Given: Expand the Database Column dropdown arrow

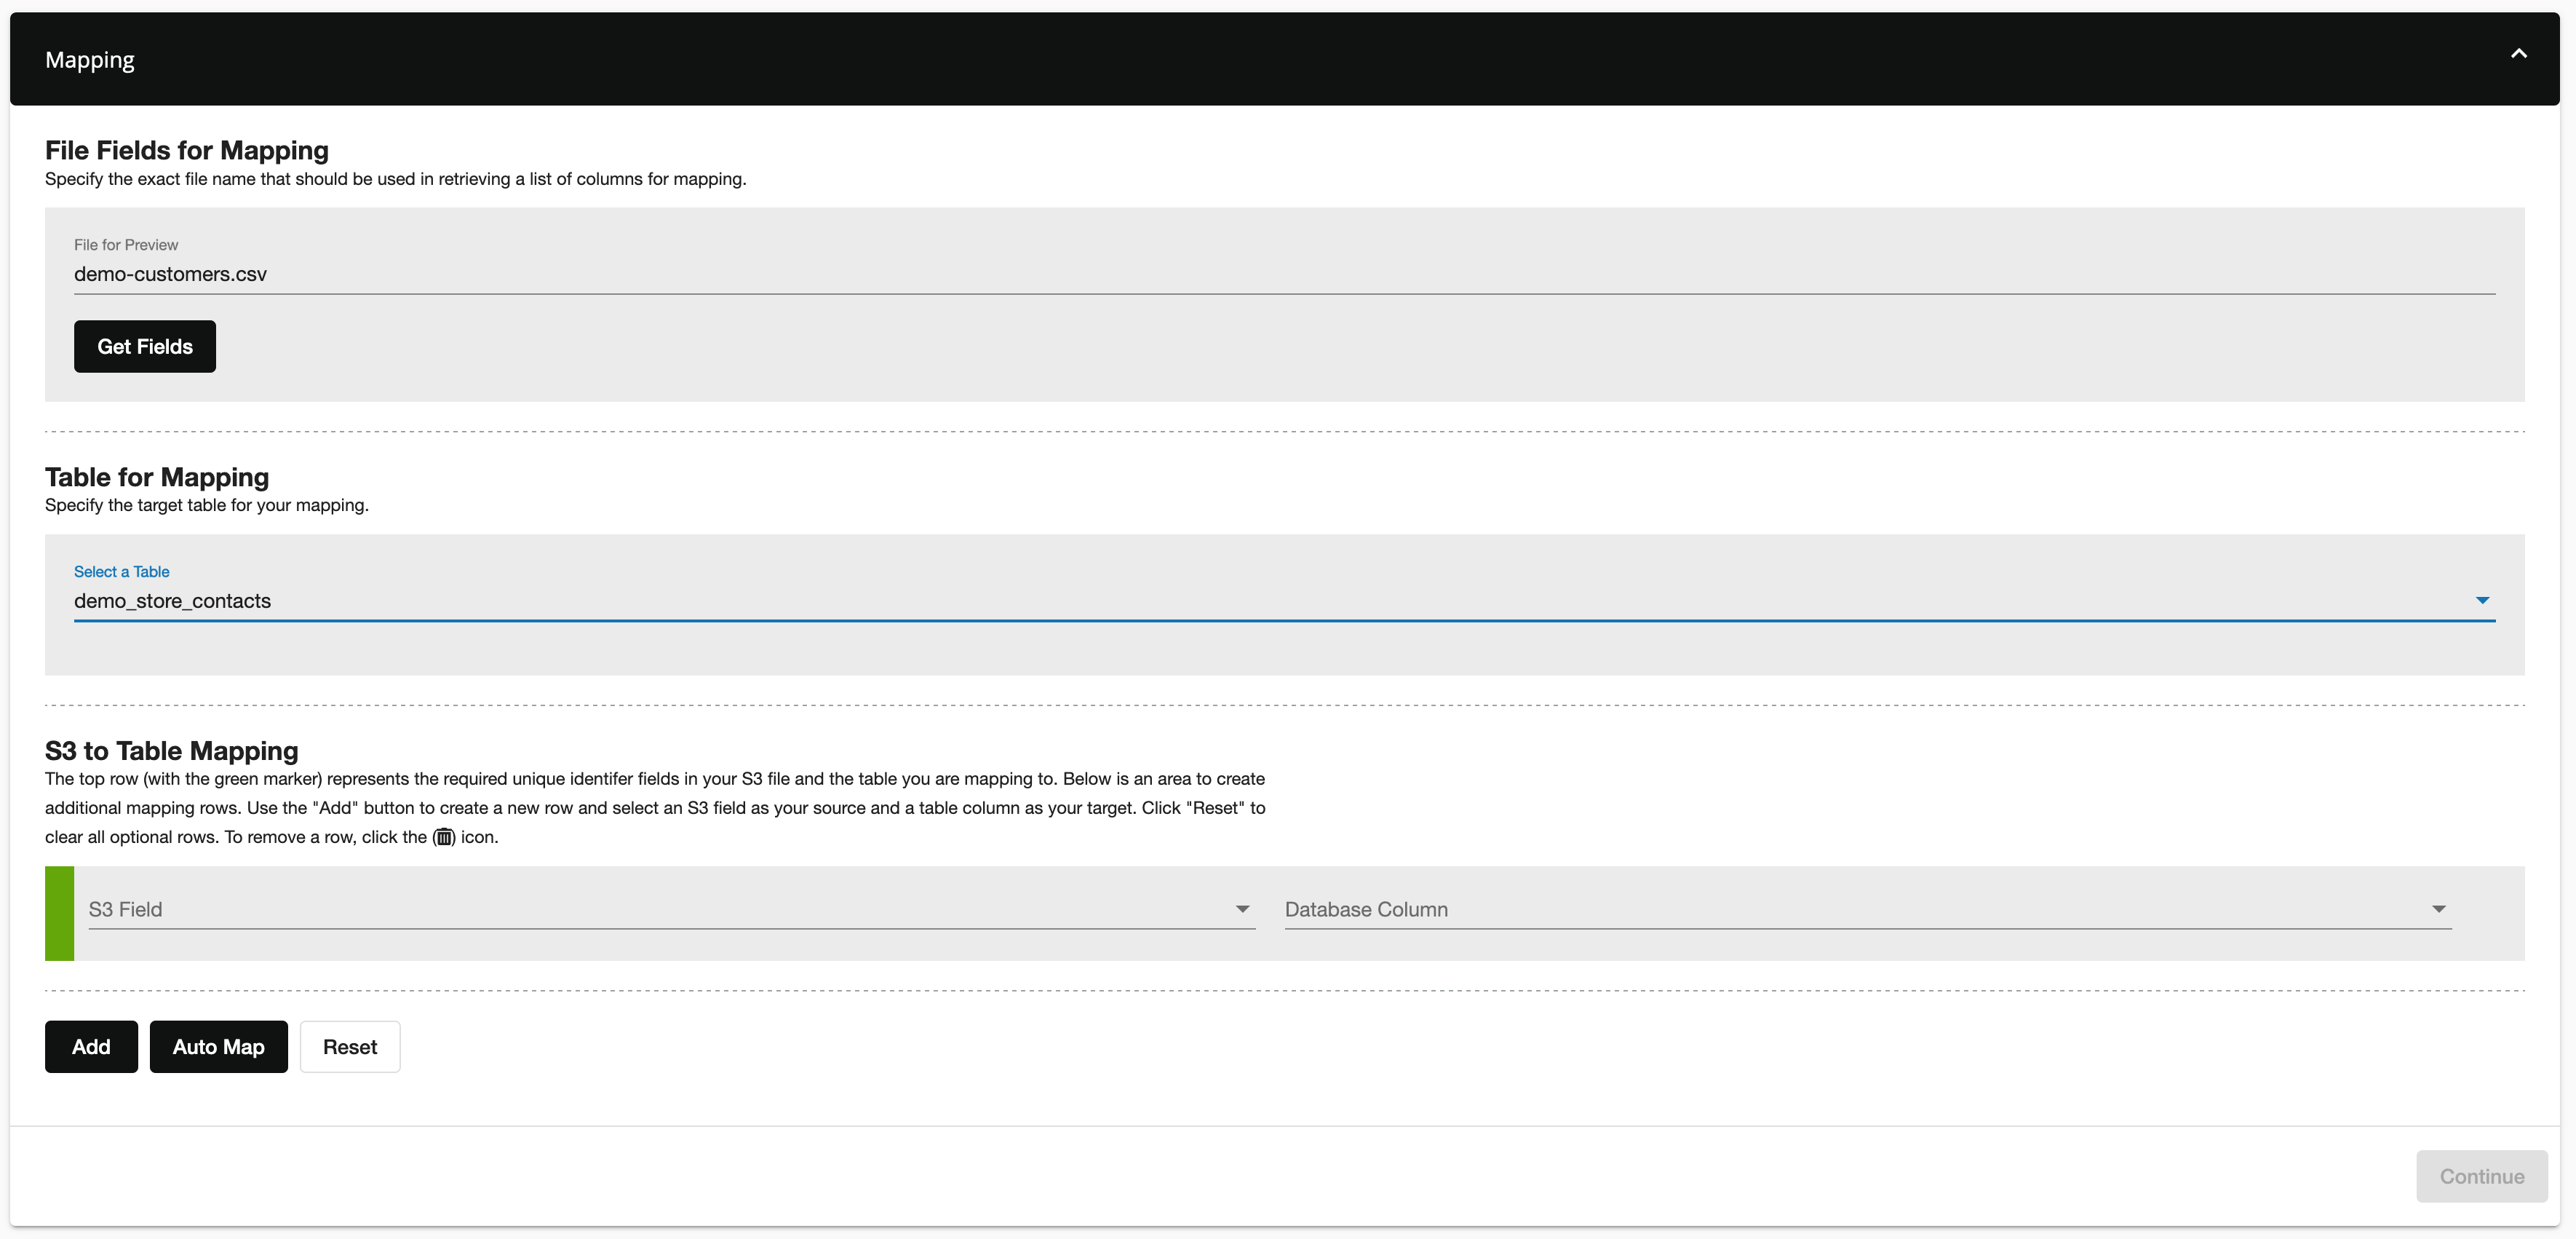Looking at the screenshot, I should click(2438, 909).
